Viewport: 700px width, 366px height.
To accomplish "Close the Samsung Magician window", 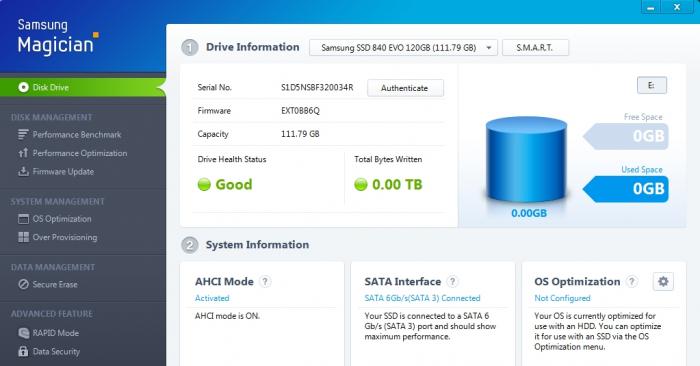I will (677, 7).
